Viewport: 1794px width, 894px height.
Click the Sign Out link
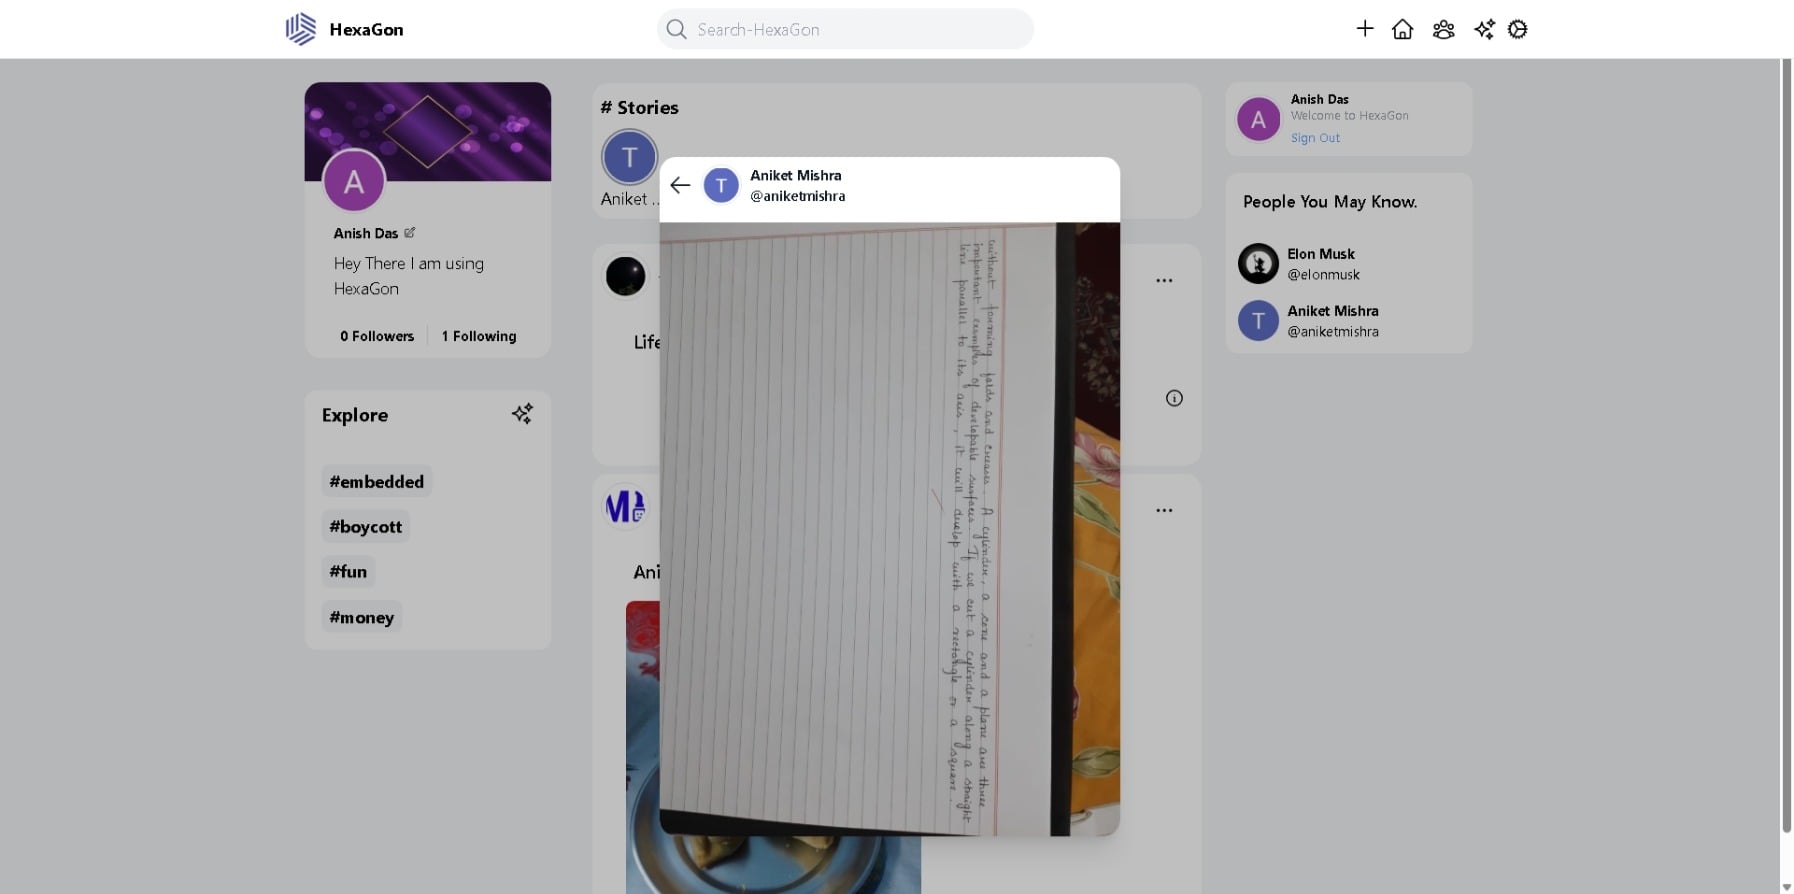coord(1314,138)
